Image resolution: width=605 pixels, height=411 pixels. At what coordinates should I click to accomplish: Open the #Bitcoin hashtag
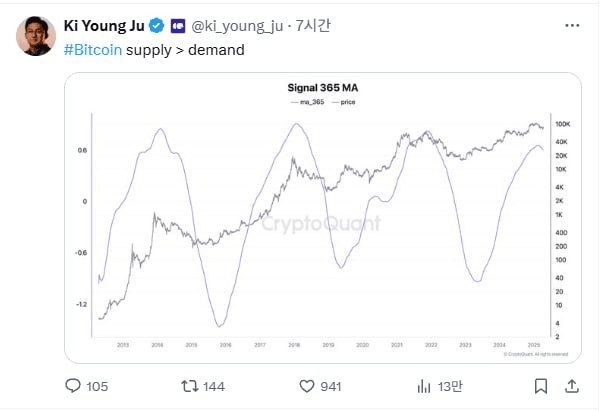click(x=94, y=49)
